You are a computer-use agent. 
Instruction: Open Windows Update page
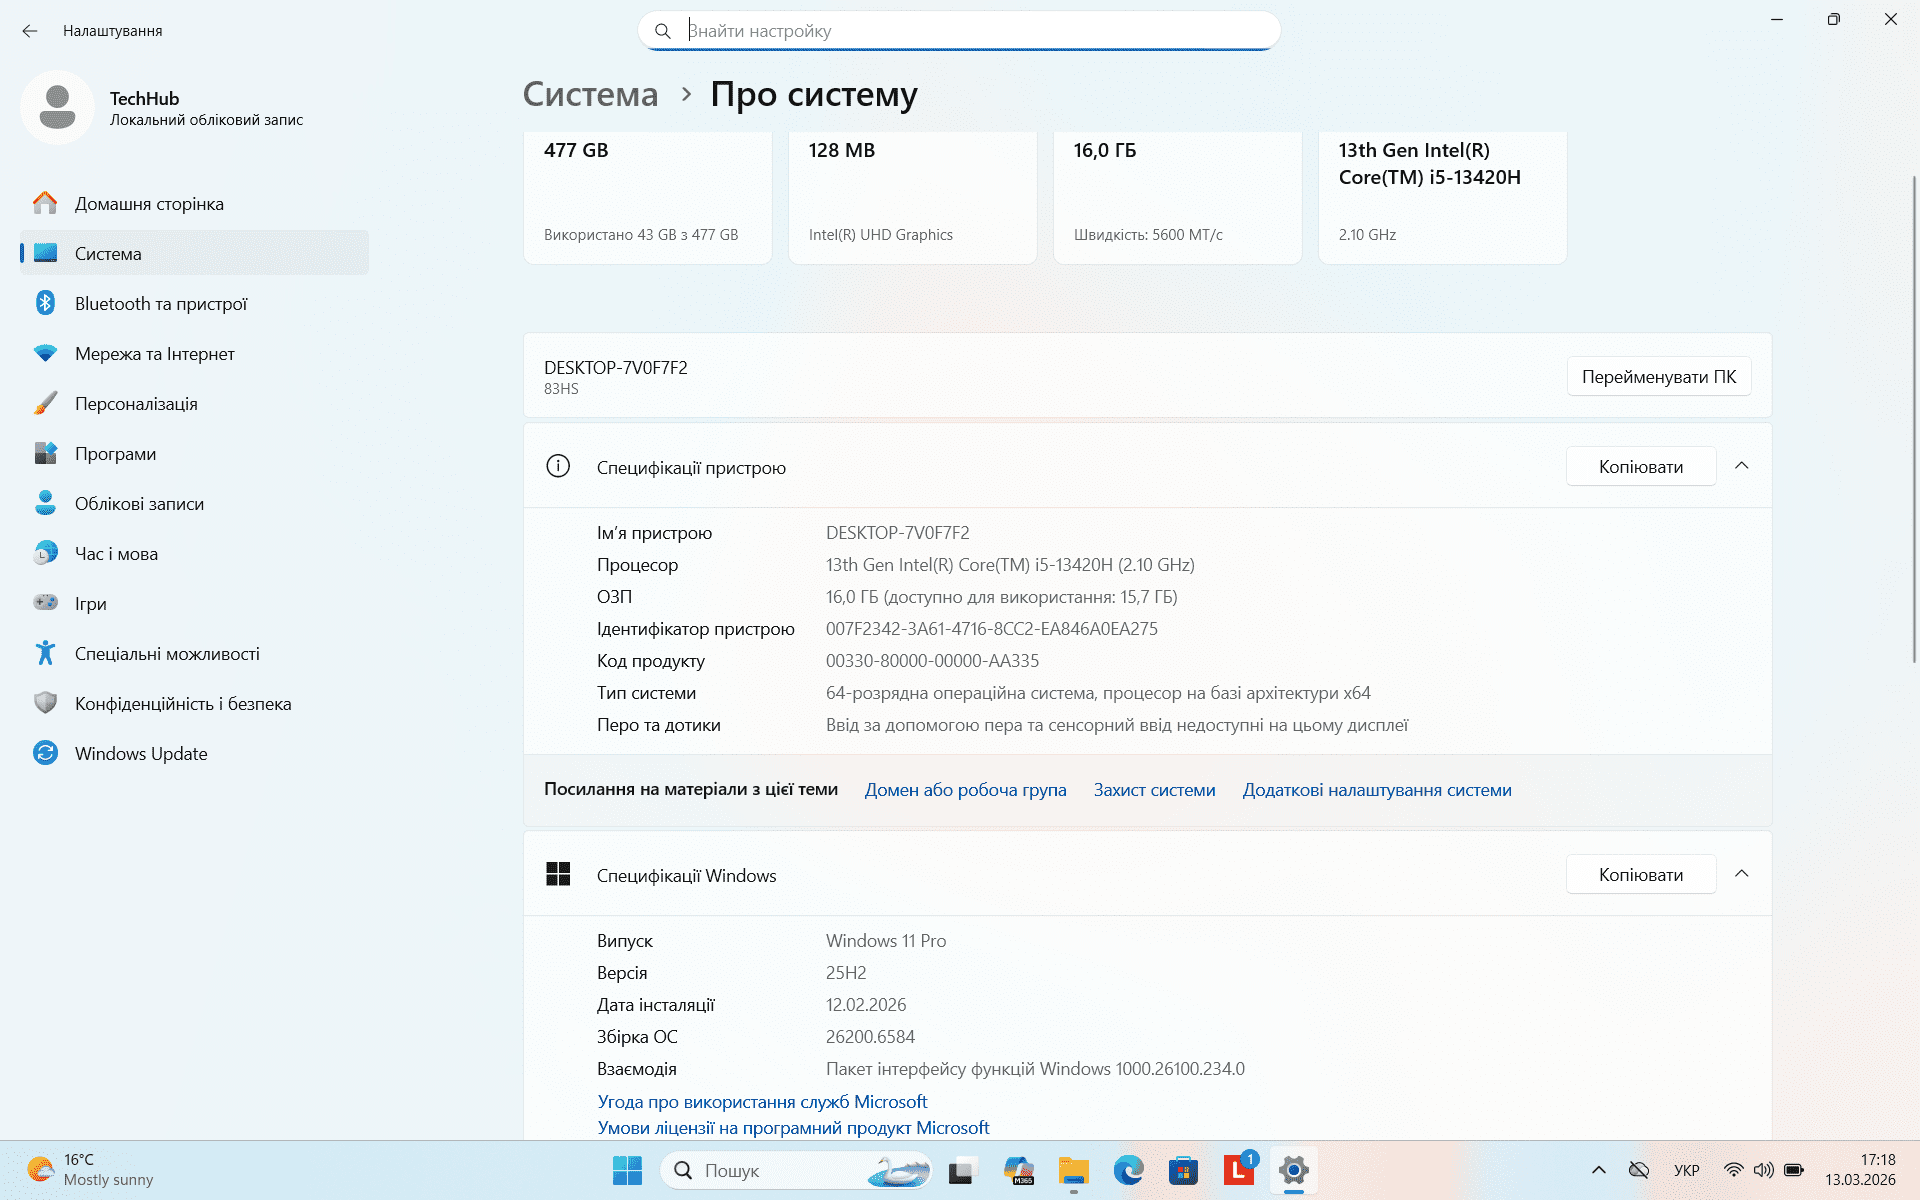point(195,753)
